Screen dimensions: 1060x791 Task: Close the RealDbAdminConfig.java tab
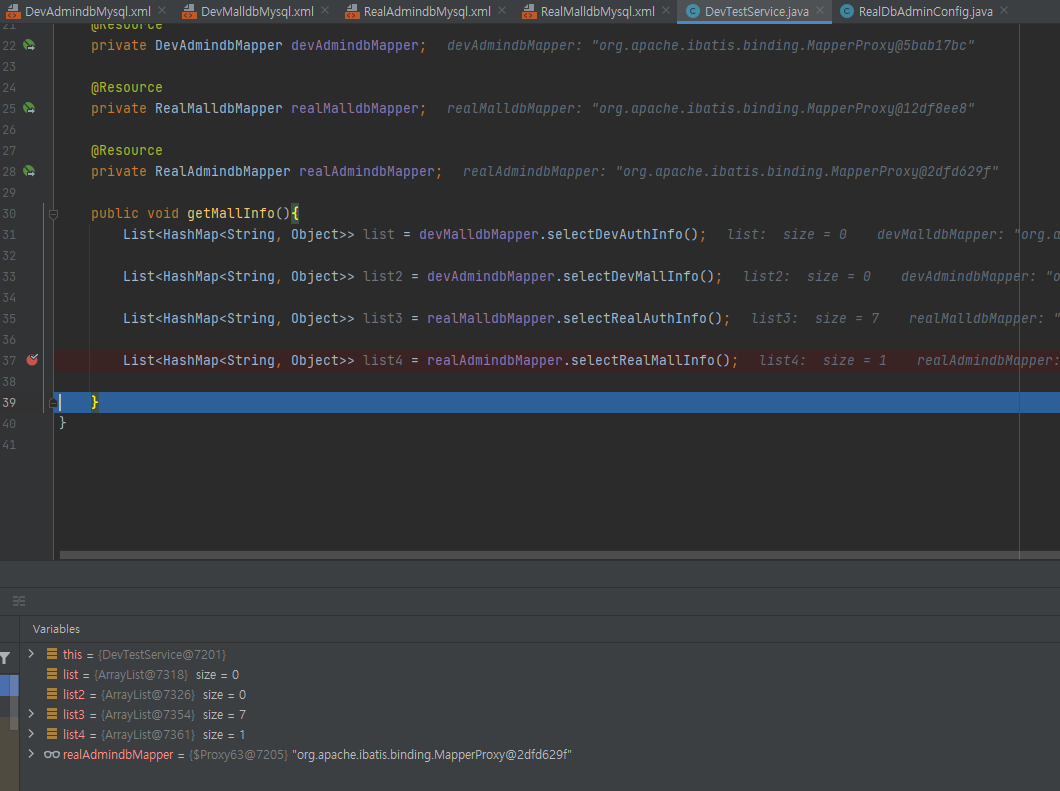[x=1004, y=11]
